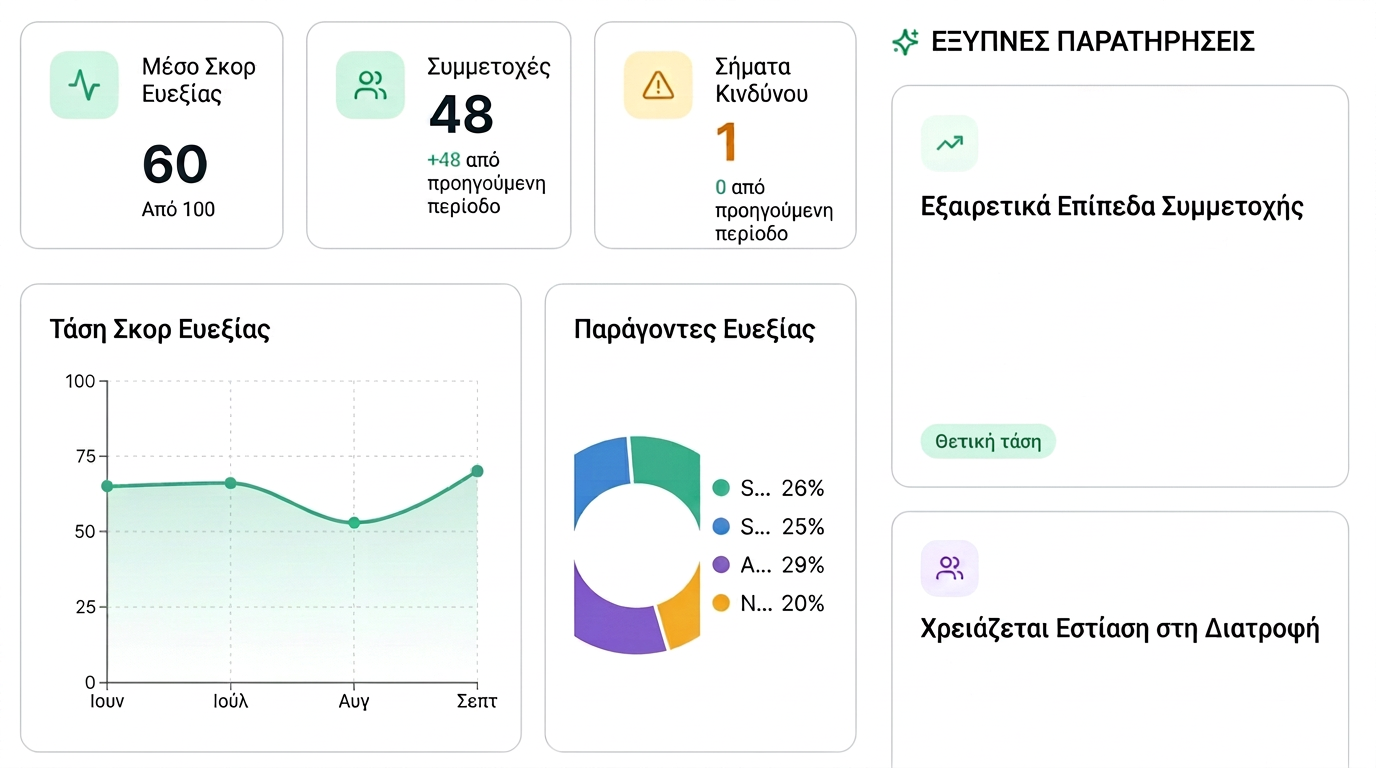
Task: Click the Σεπτ data point on the trend line
Action: 477,471
